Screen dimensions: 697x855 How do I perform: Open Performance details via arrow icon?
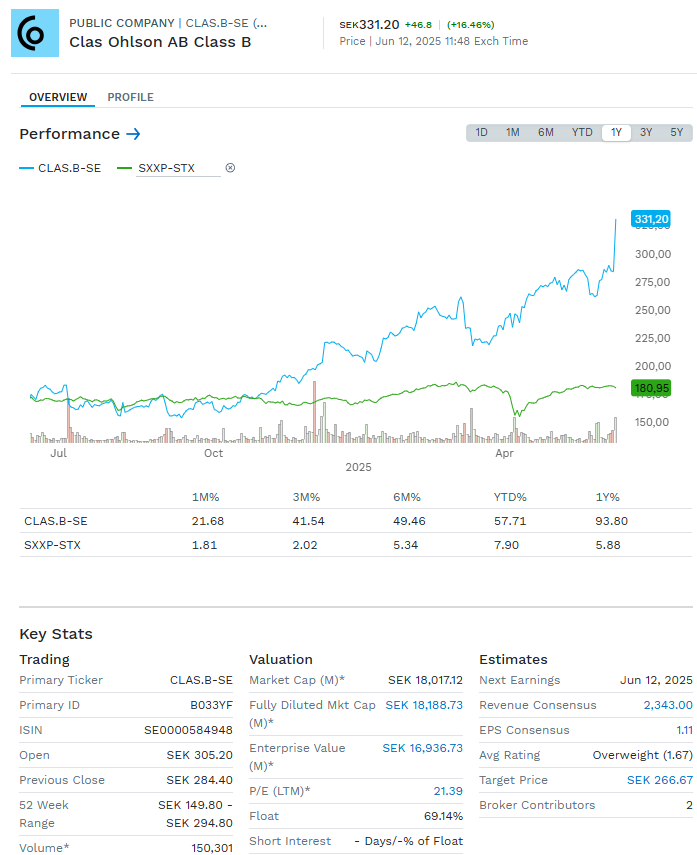133,134
